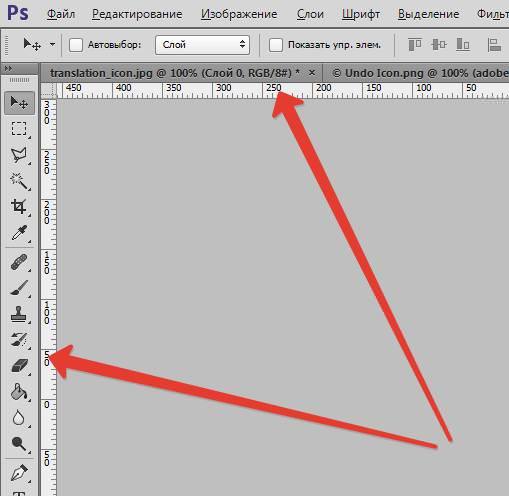The height and width of the screenshot is (496, 509).
Task: Select the Rectangular Marquee tool
Action: 19,128
